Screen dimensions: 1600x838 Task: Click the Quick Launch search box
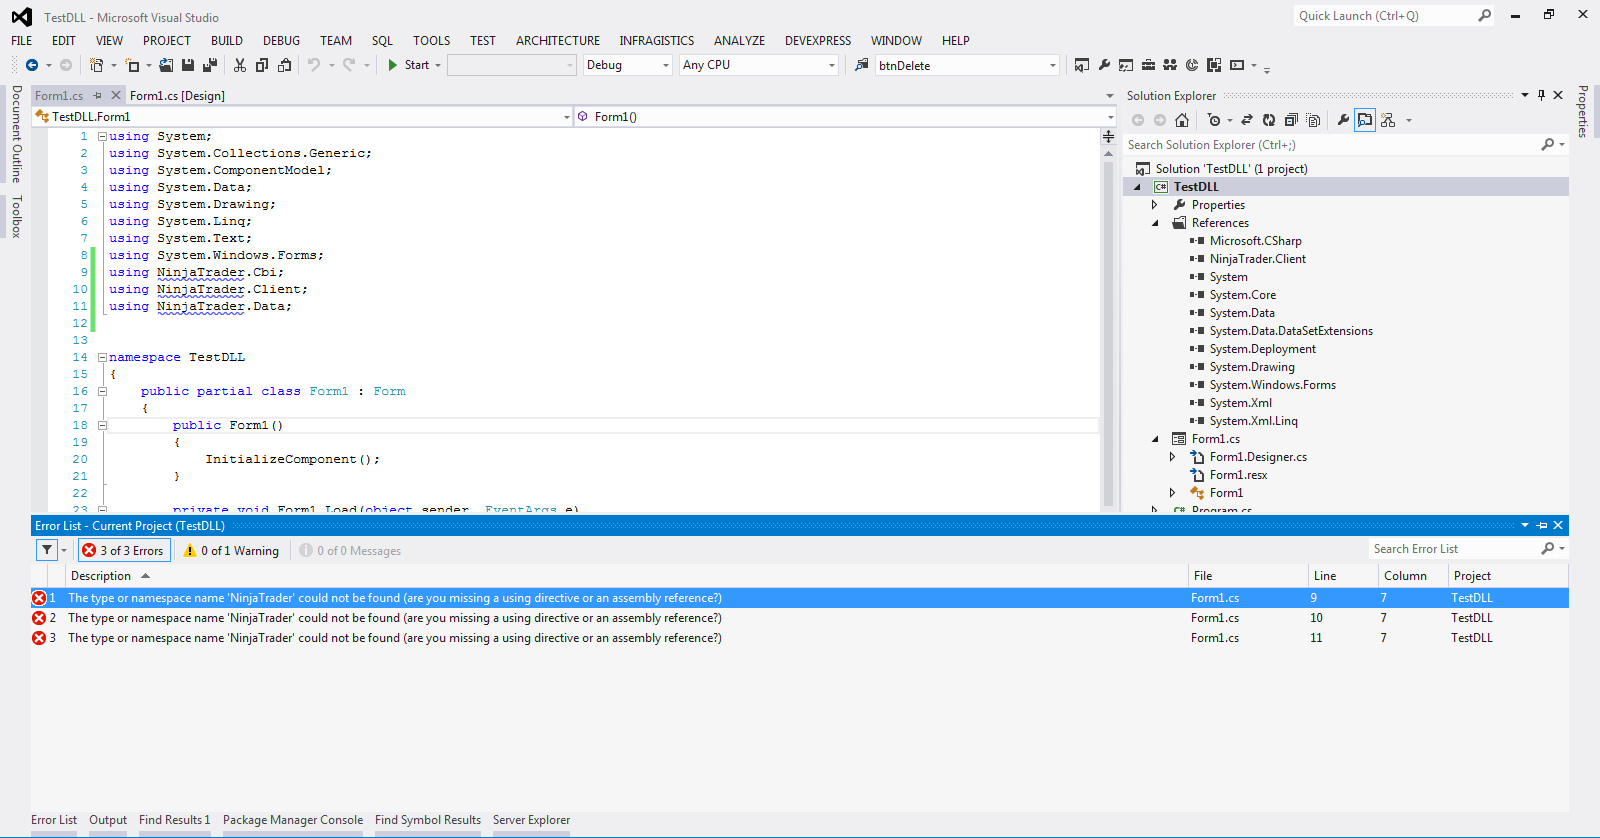[x=1393, y=16]
